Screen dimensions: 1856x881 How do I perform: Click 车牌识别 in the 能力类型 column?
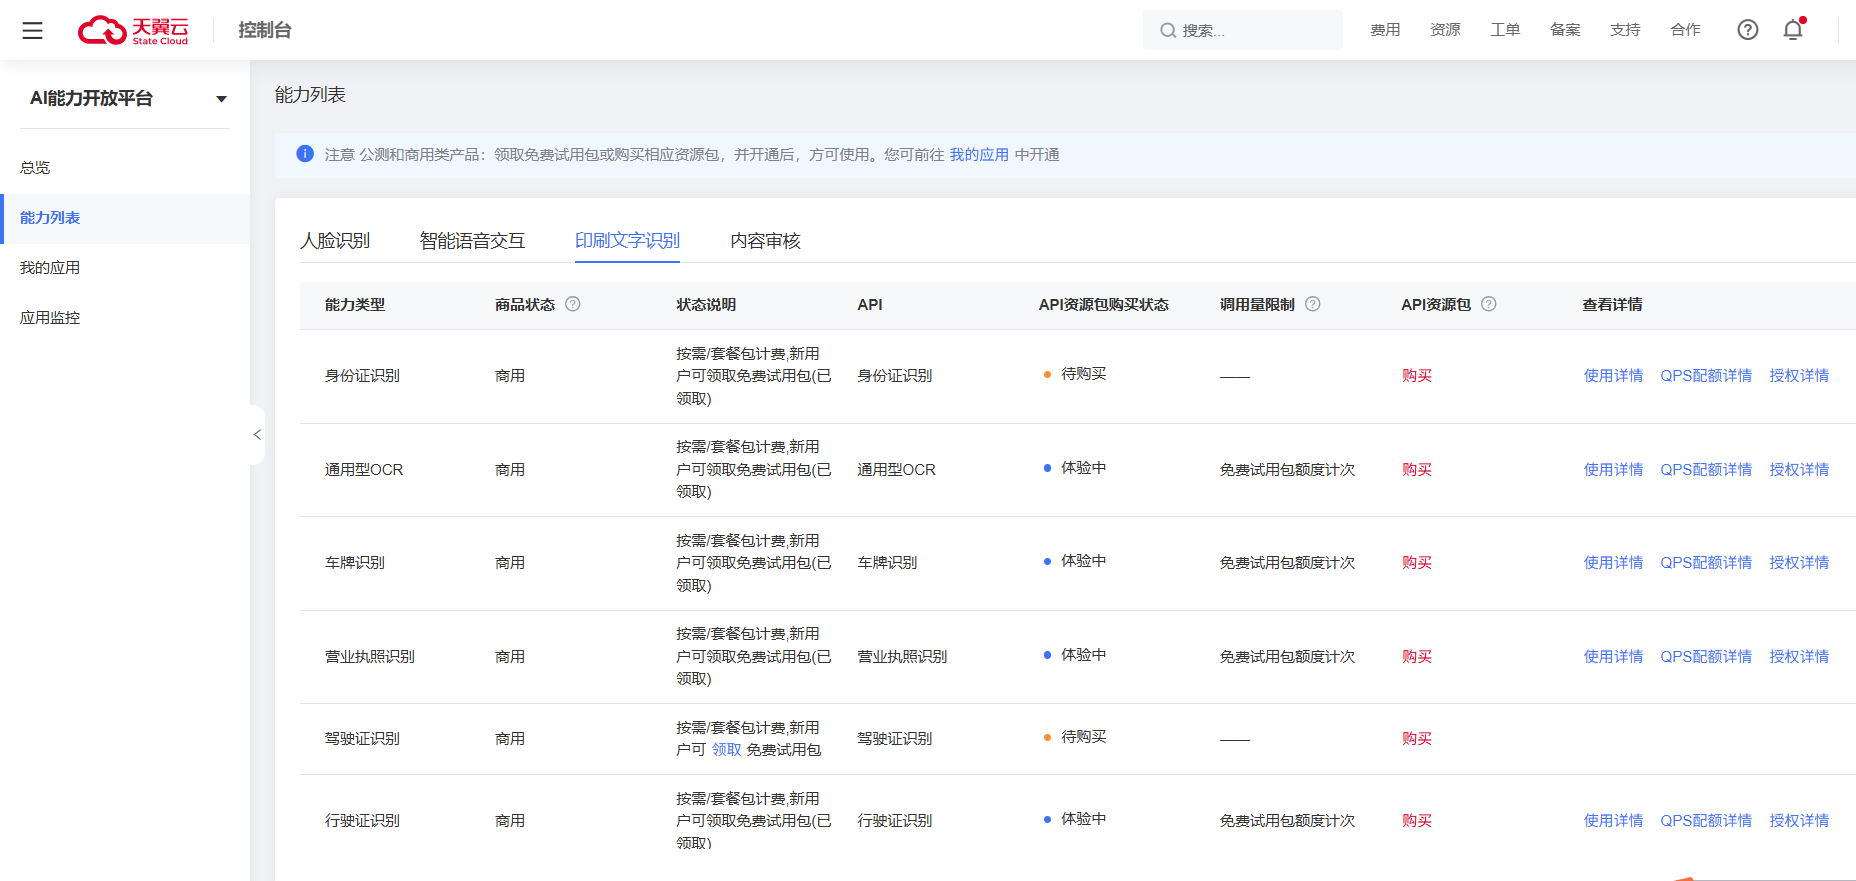[355, 563]
